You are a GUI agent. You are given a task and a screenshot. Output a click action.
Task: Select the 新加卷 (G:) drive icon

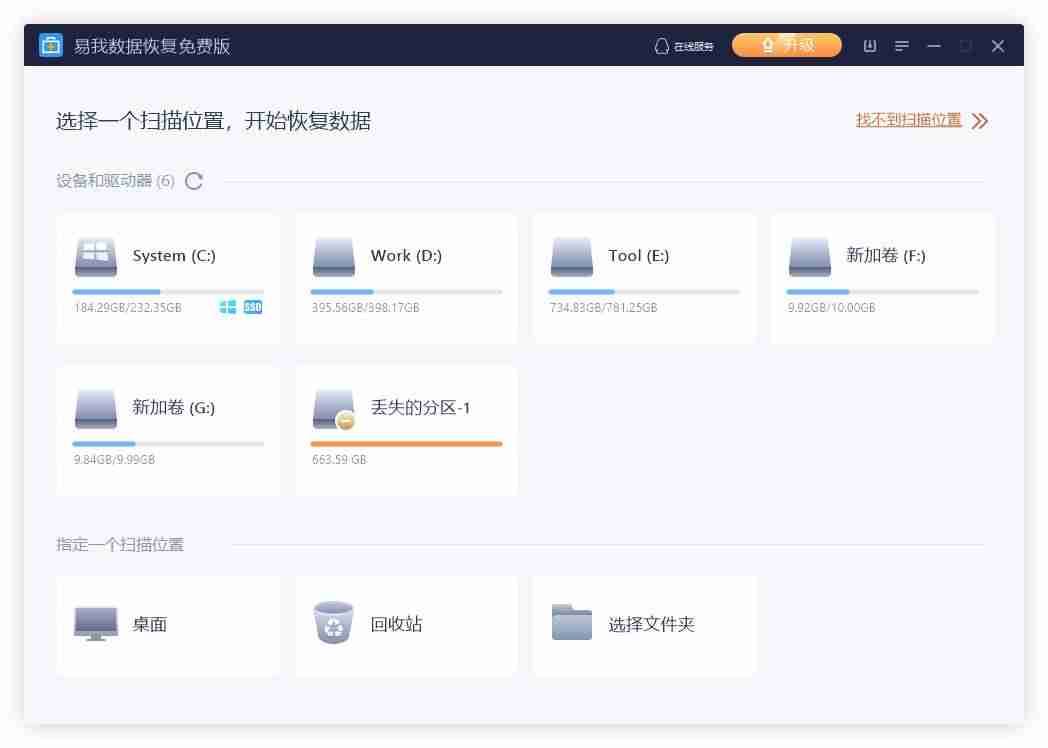coord(96,409)
